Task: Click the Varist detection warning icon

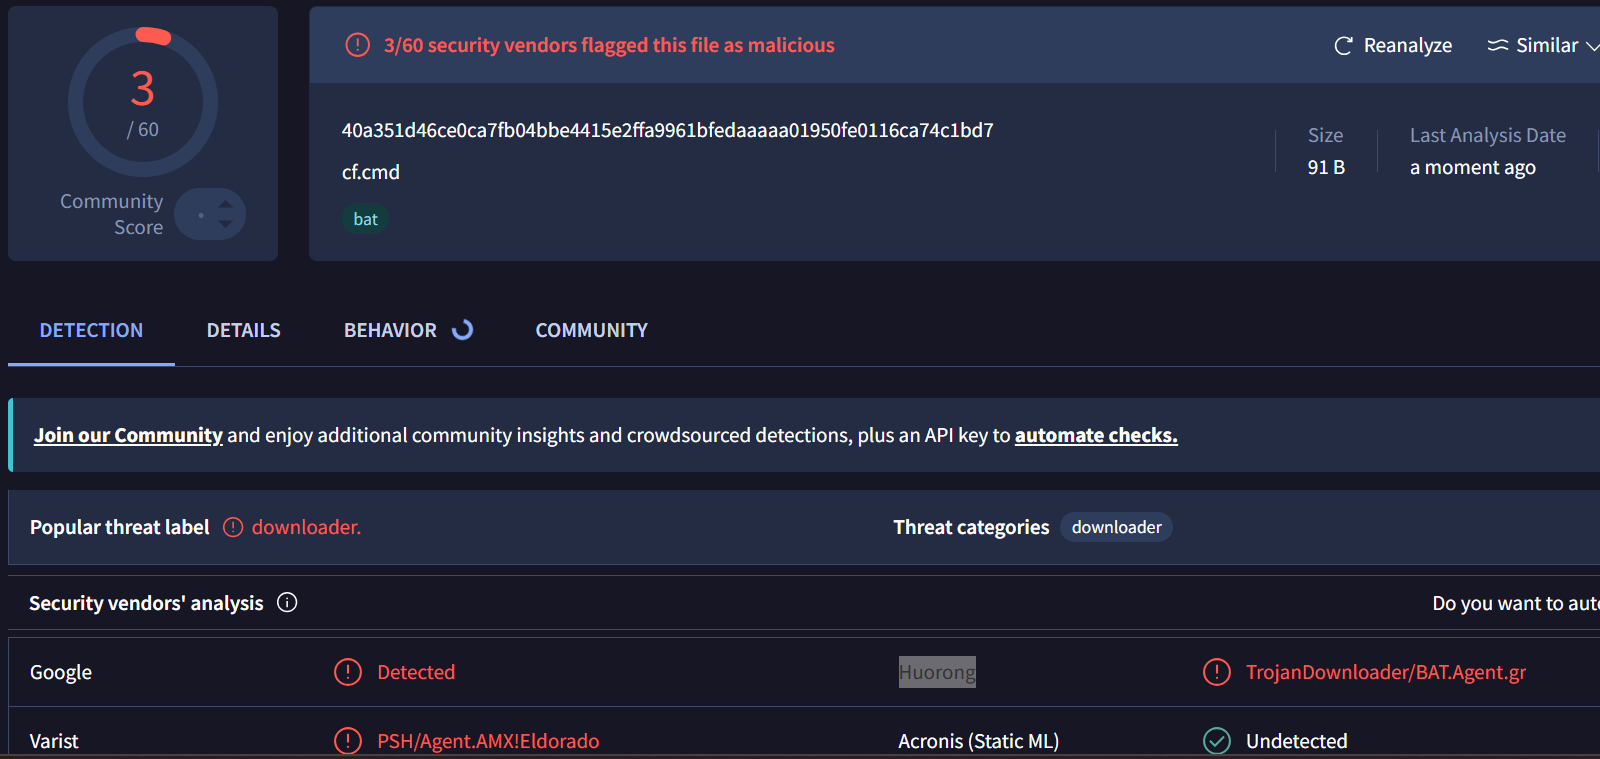Action: [x=347, y=741]
